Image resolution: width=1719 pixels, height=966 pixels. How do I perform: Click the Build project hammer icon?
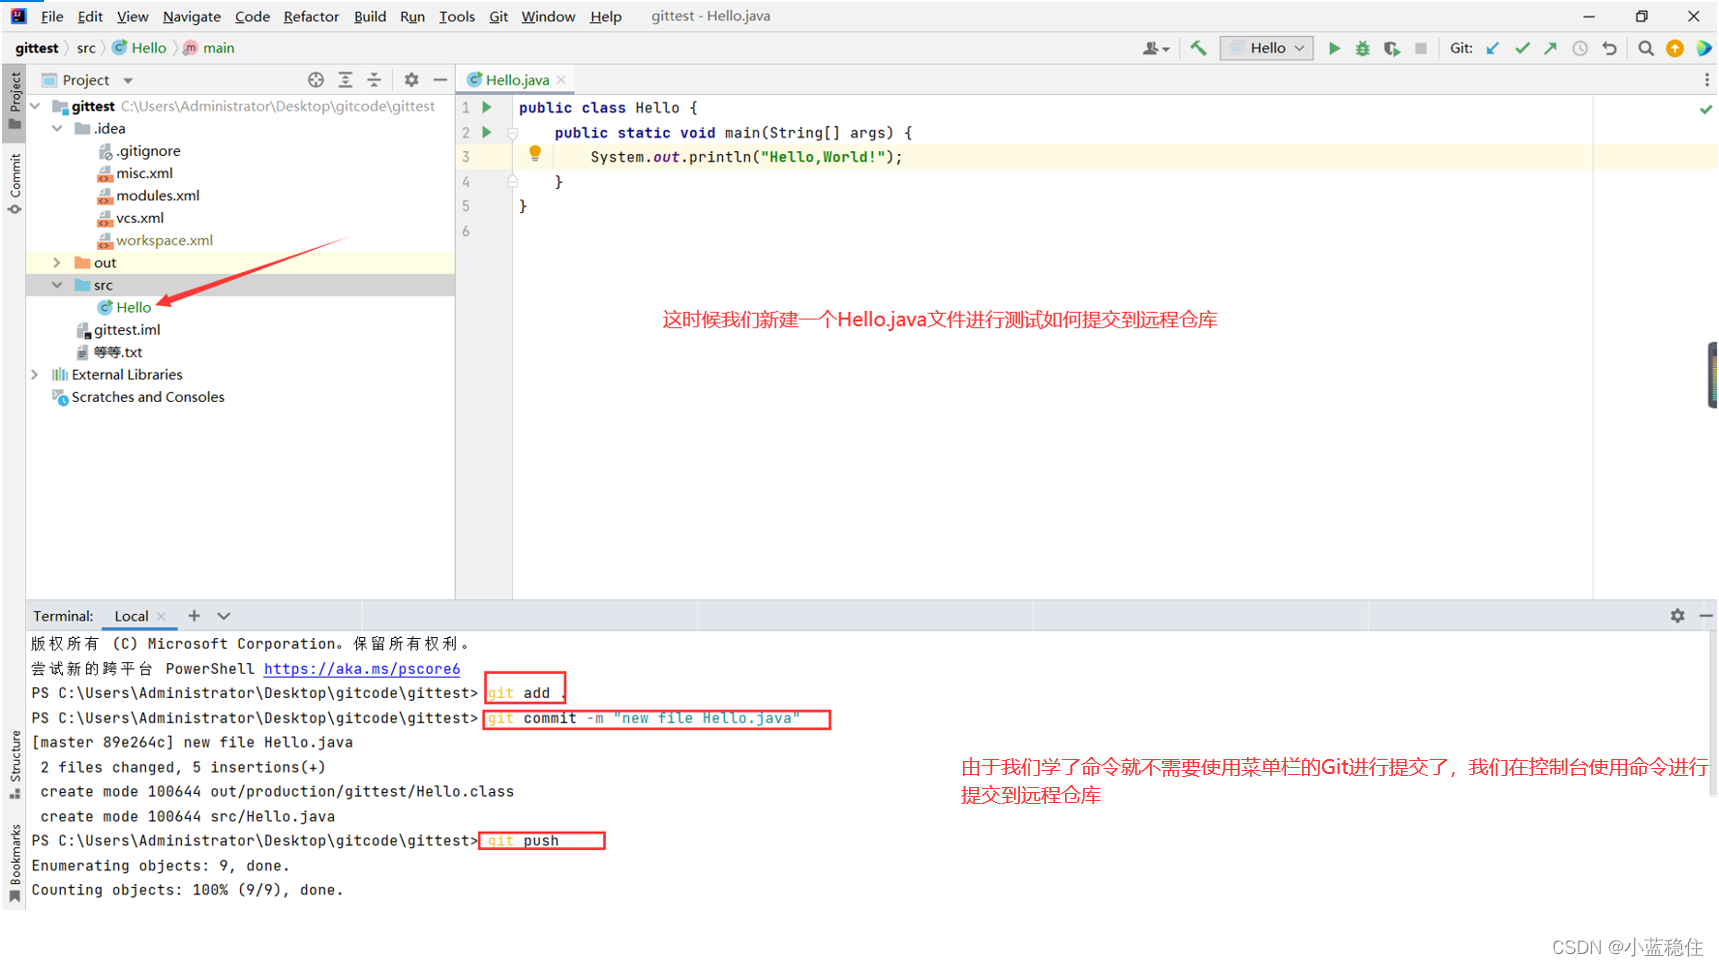tap(1198, 48)
